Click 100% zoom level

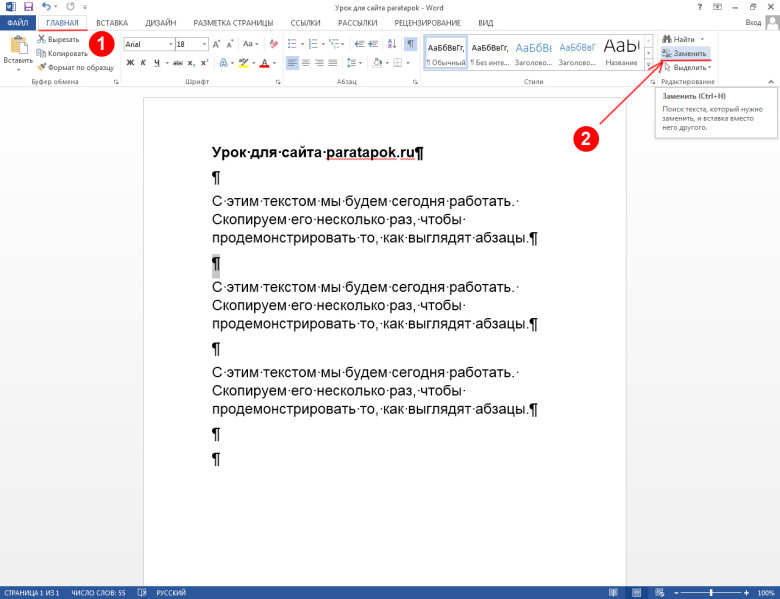[x=766, y=593]
